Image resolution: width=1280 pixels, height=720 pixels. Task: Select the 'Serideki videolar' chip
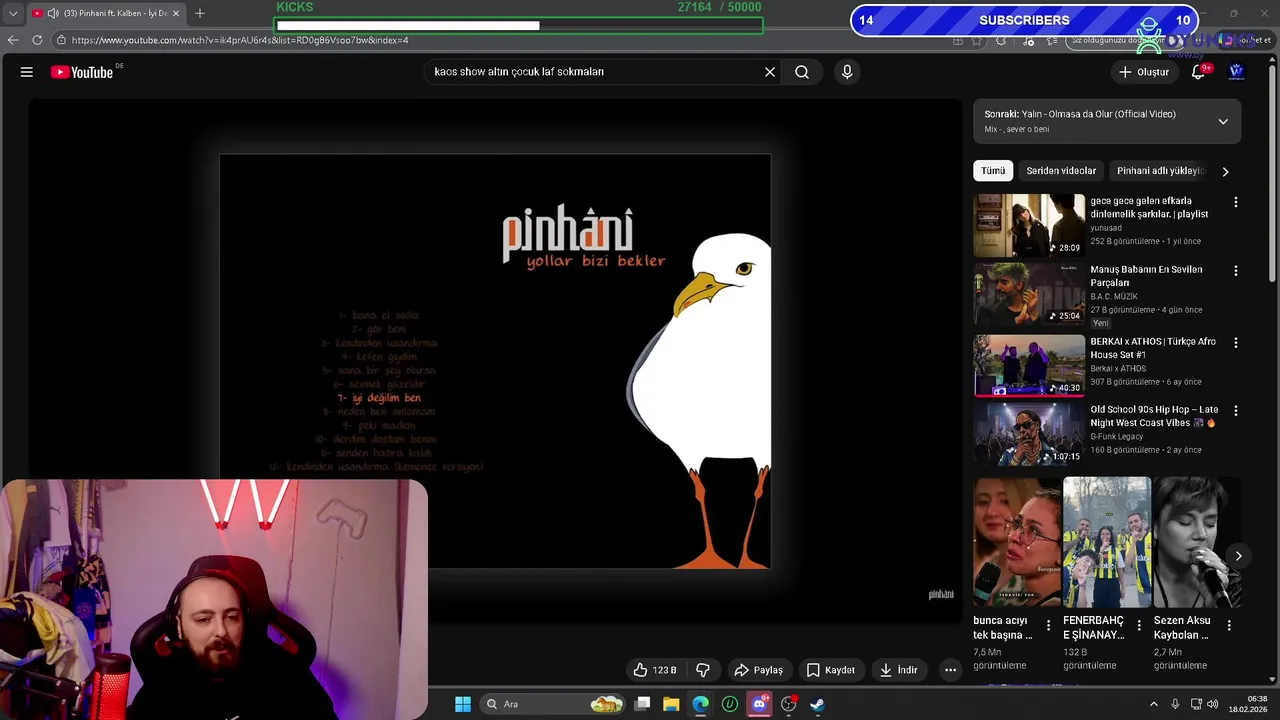click(1061, 171)
